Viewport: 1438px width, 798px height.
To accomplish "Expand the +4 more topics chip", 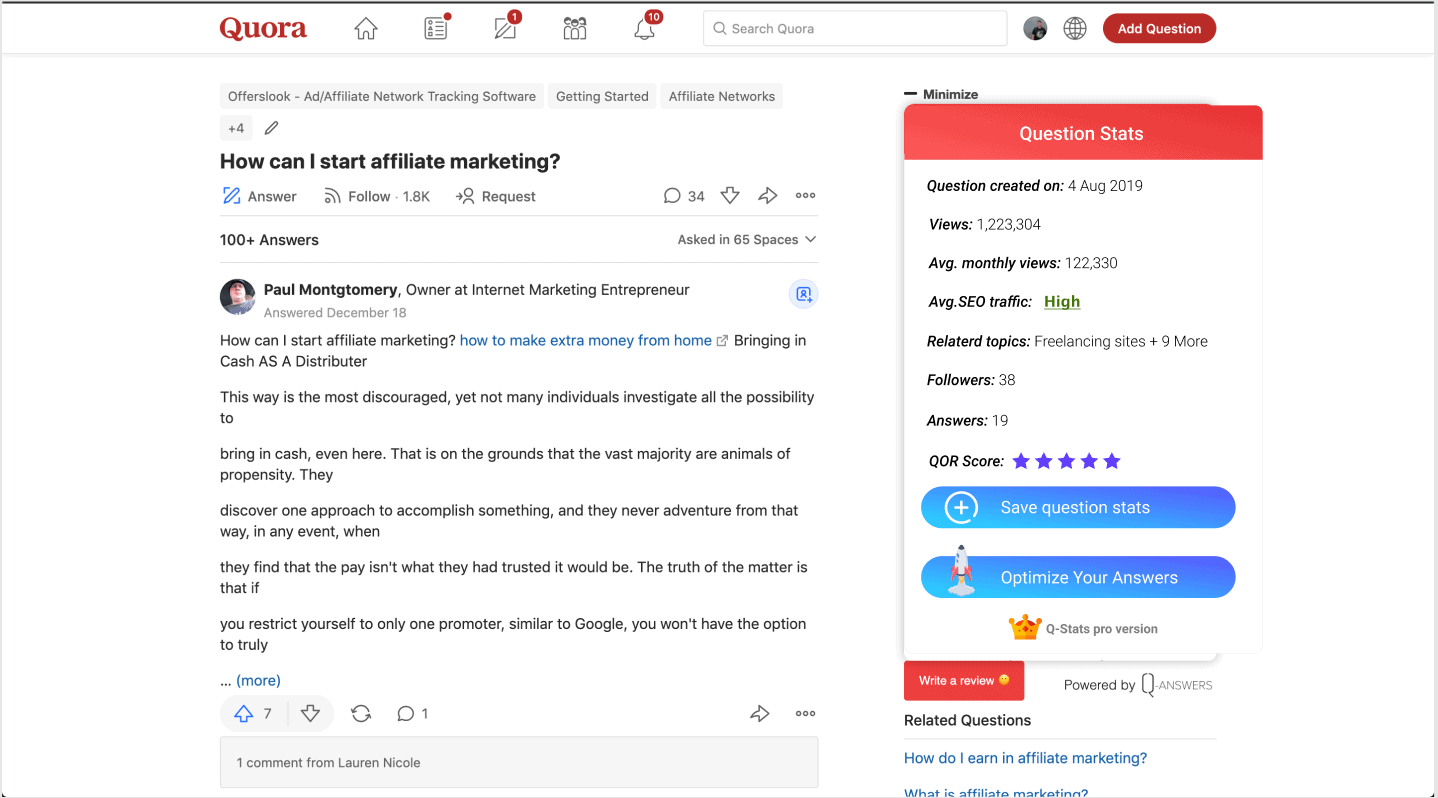I will pos(236,128).
